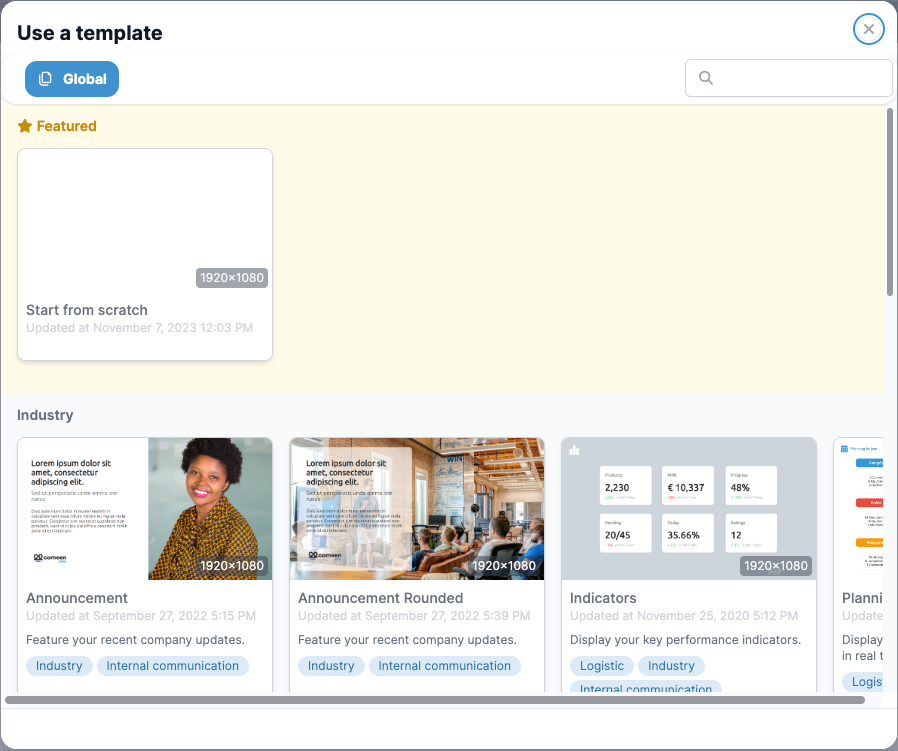Click the template search field
The width and height of the screenshot is (898, 751).
(x=788, y=78)
